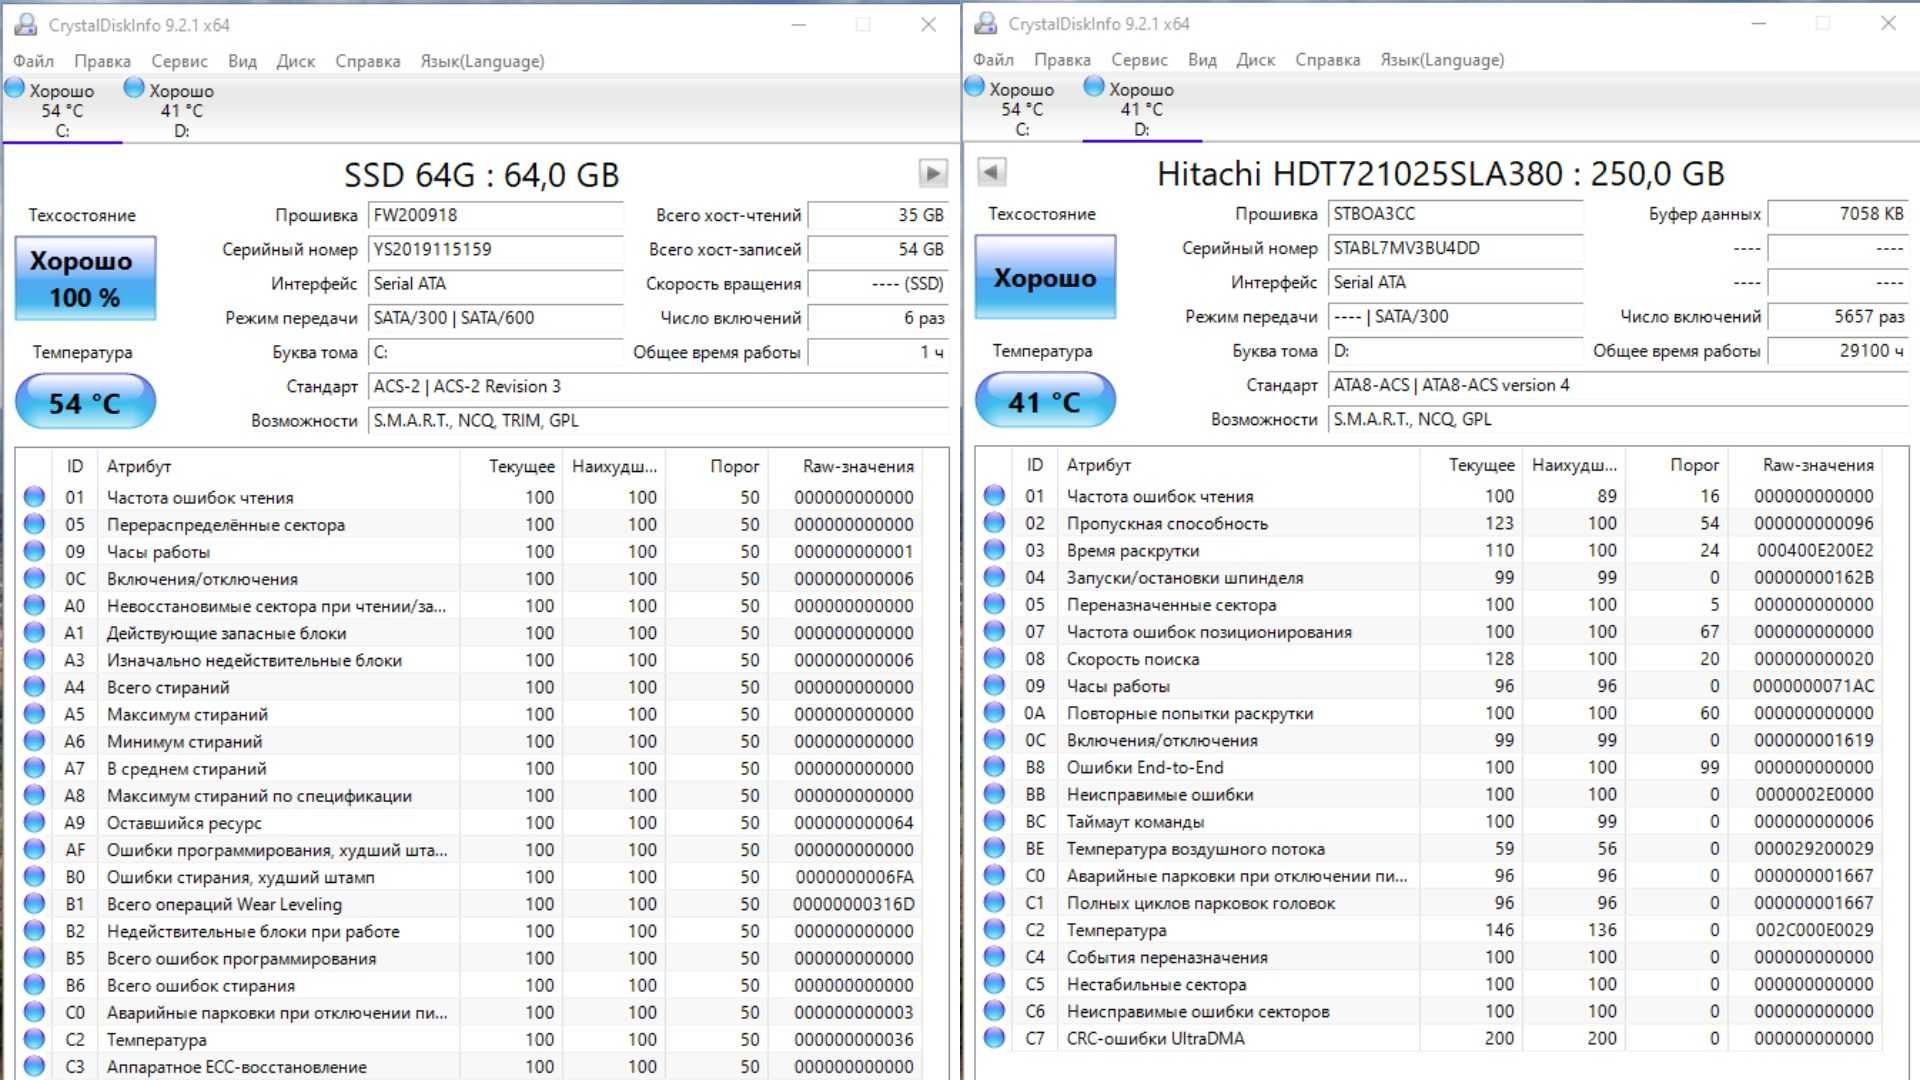Click status icon for Пропускная способность row
This screenshot has height=1080, width=1920.
(x=994, y=523)
